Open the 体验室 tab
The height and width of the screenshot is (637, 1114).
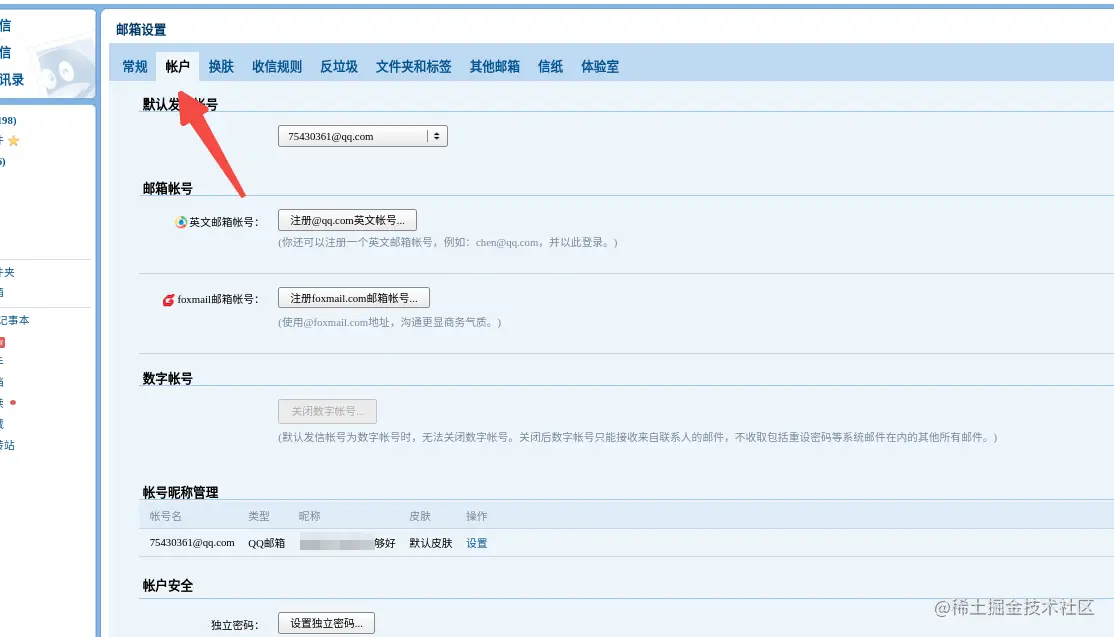[600, 67]
